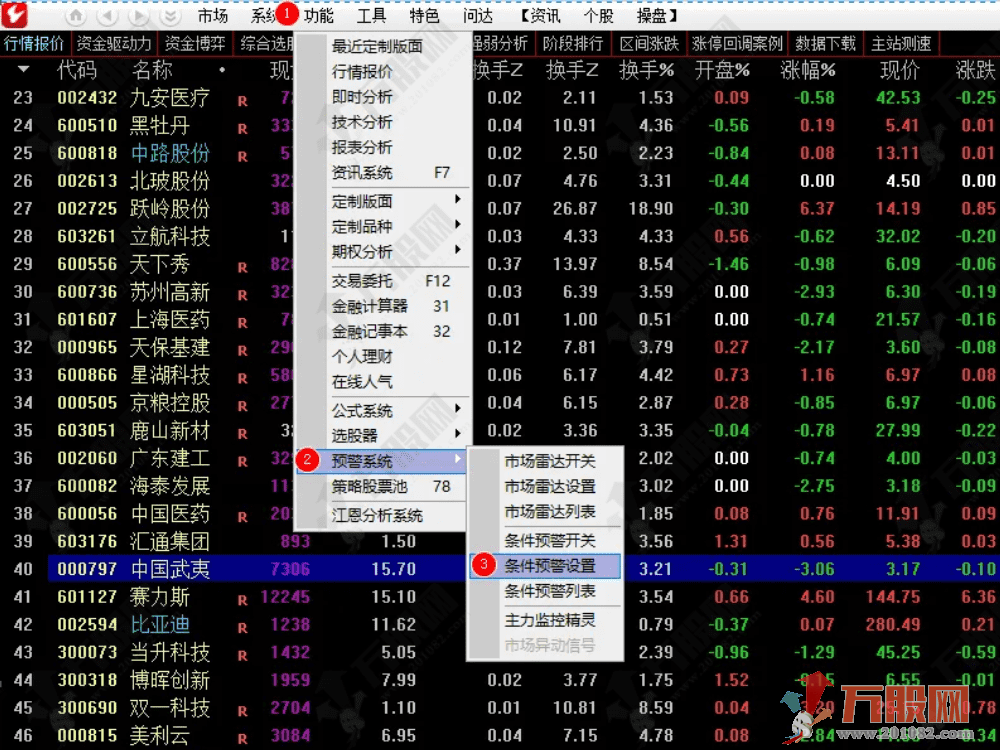Open the 功能 menu
Viewport: 1000px width, 750px height.
(x=318, y=15)
